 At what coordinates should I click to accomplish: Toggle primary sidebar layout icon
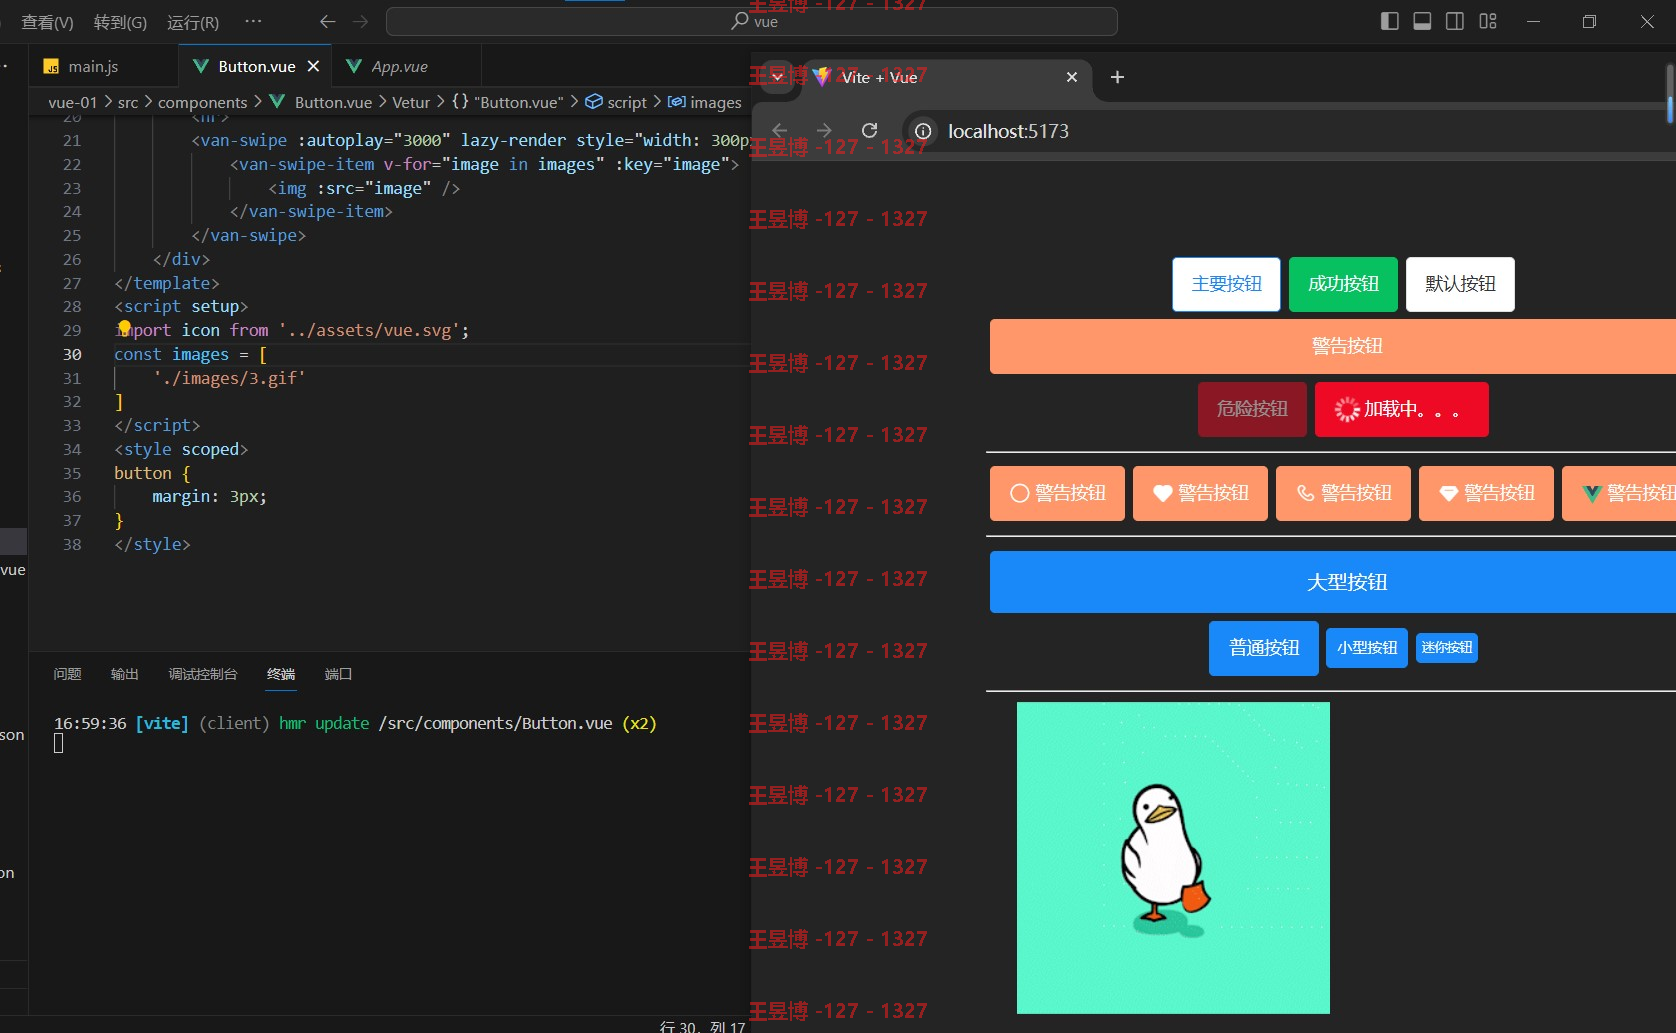click(1389, 21)
